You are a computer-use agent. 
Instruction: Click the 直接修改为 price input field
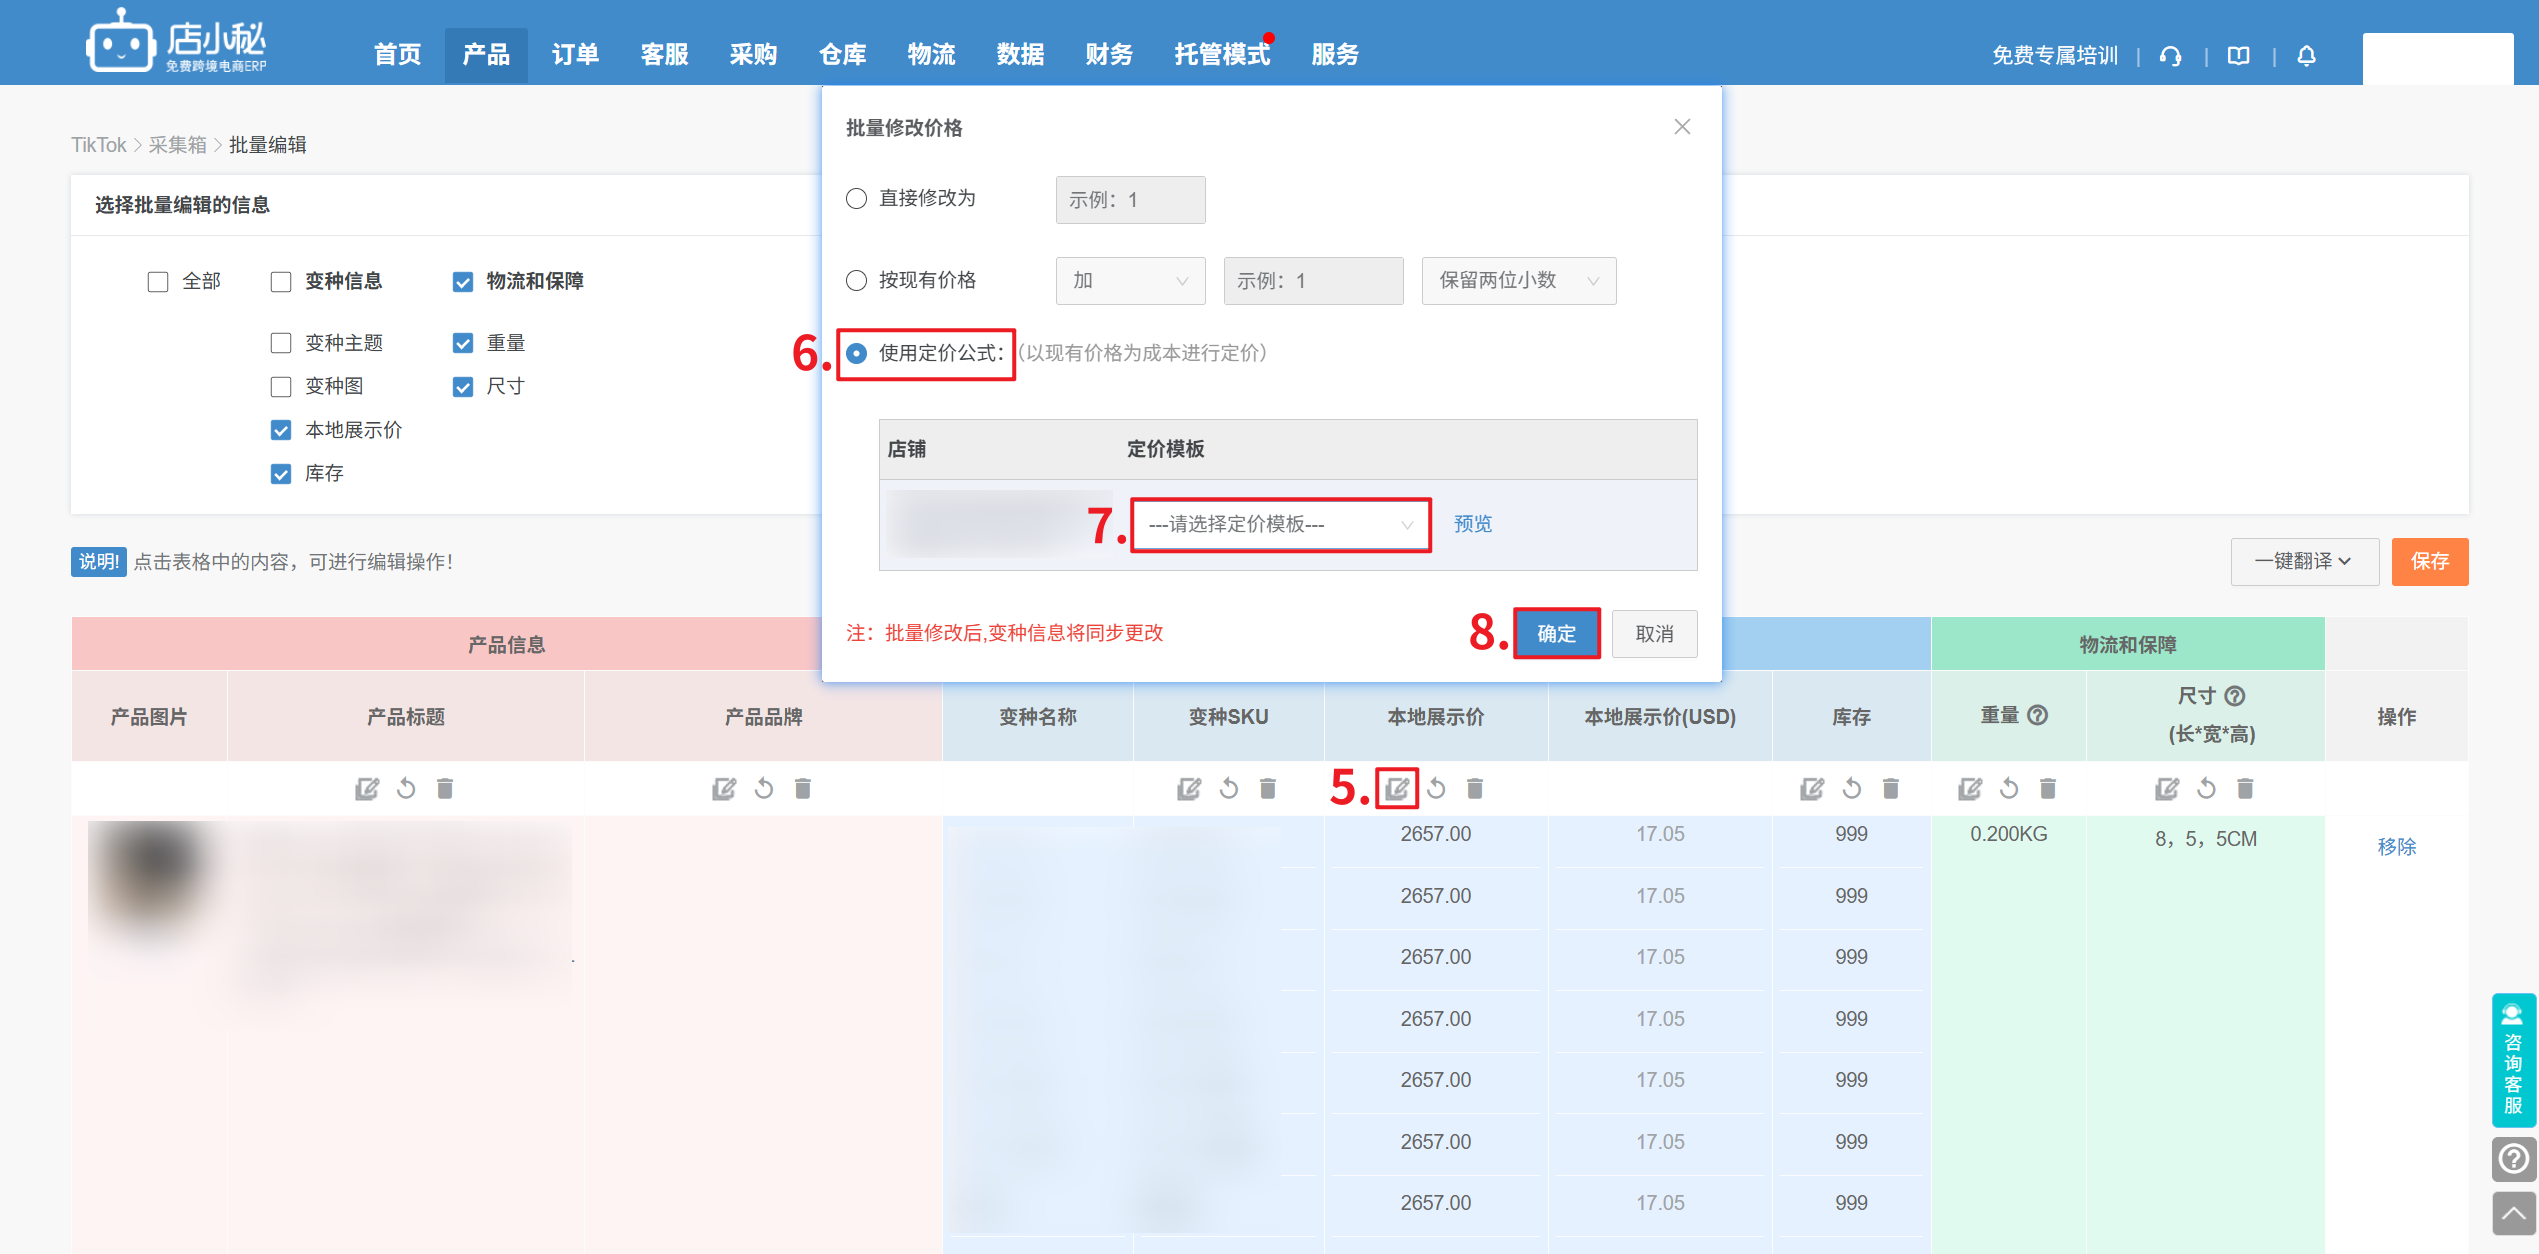click(x=1130, y=200)
